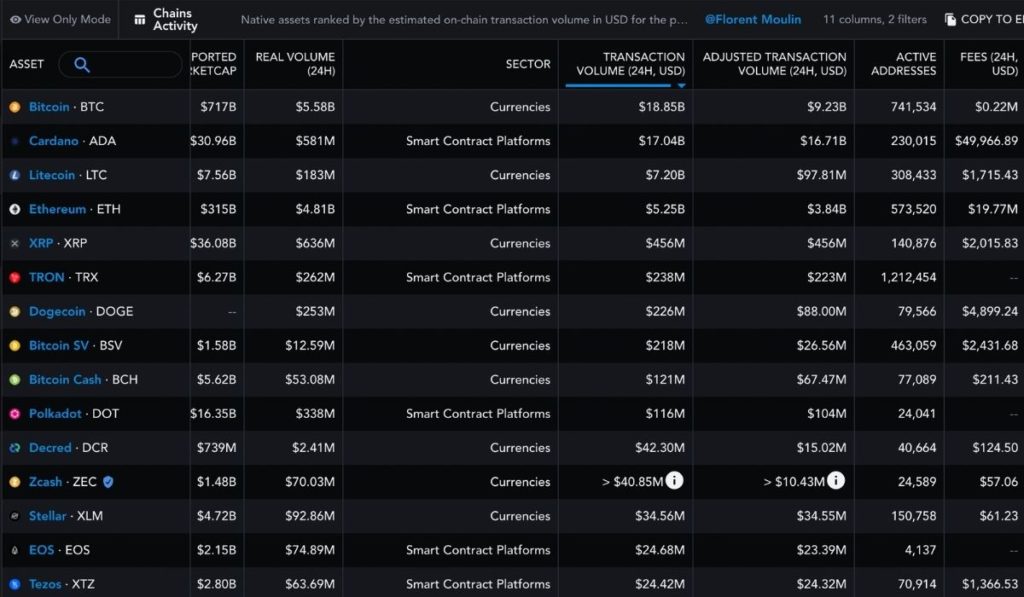Open the EOS asset link
This screenshot has height=597, width=1024.
point(41,550)
